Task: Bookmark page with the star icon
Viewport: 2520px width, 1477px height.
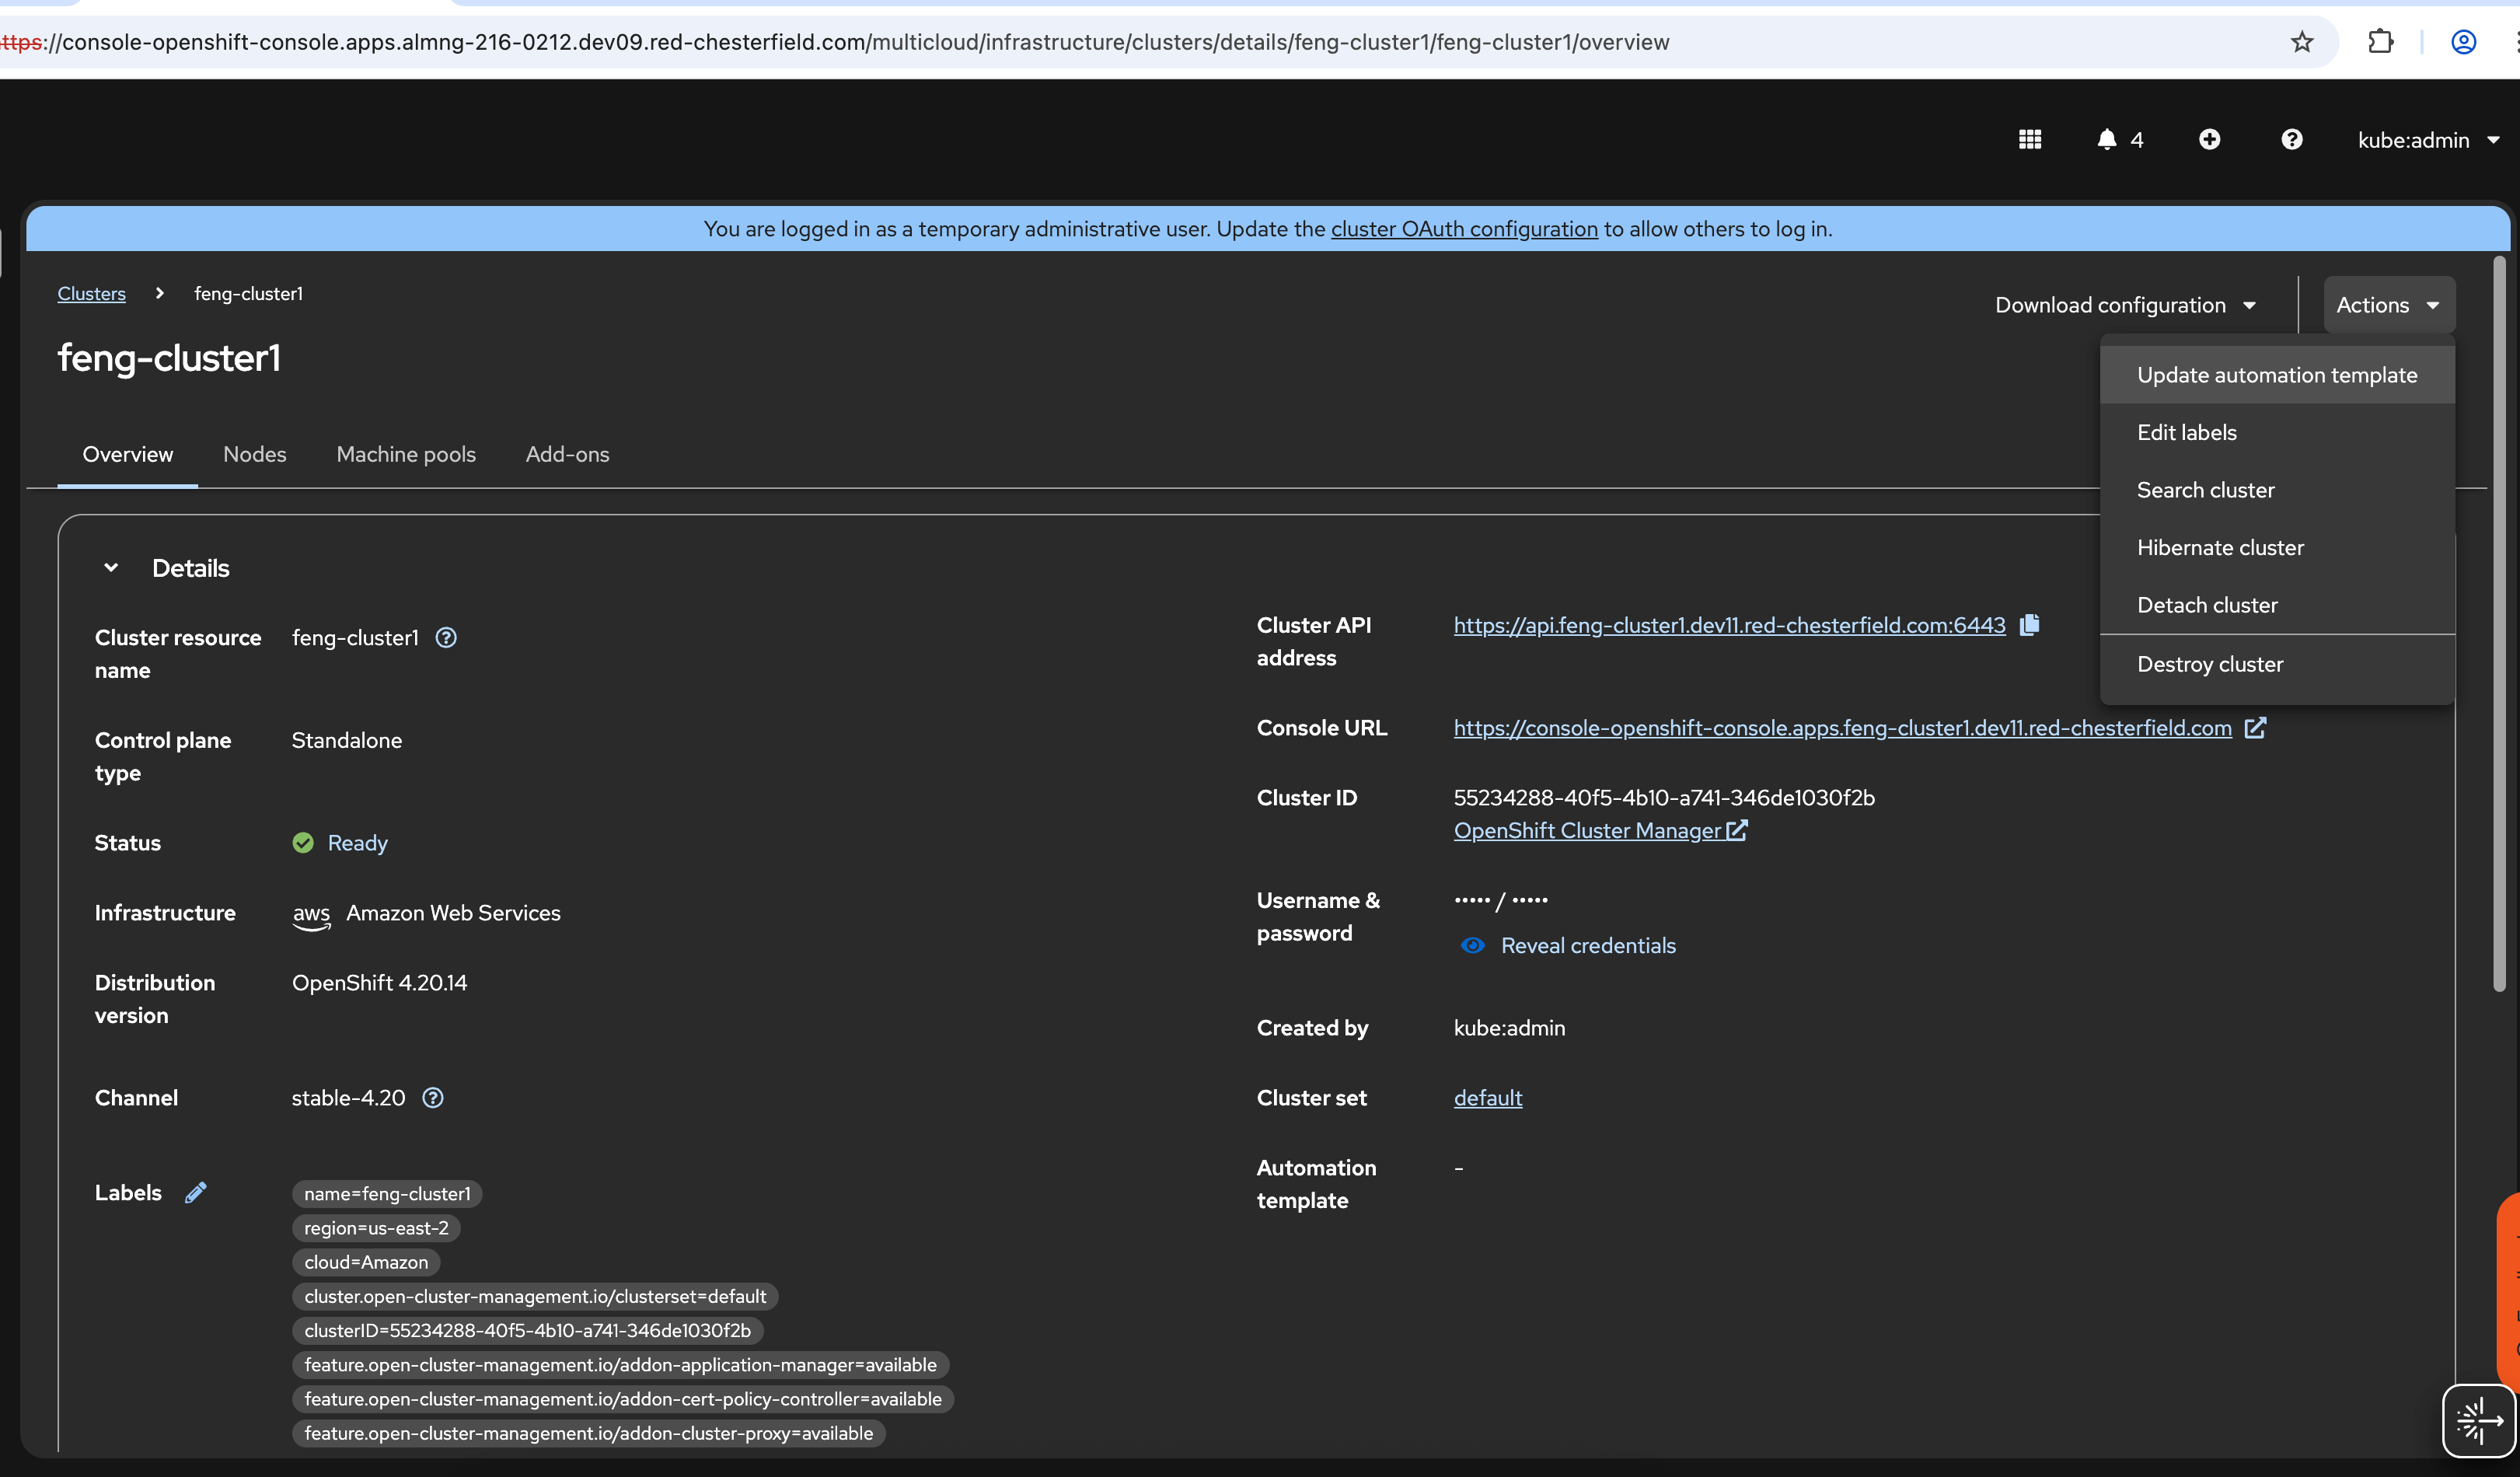Action: pyautogui.click(x=2302, y=42)
